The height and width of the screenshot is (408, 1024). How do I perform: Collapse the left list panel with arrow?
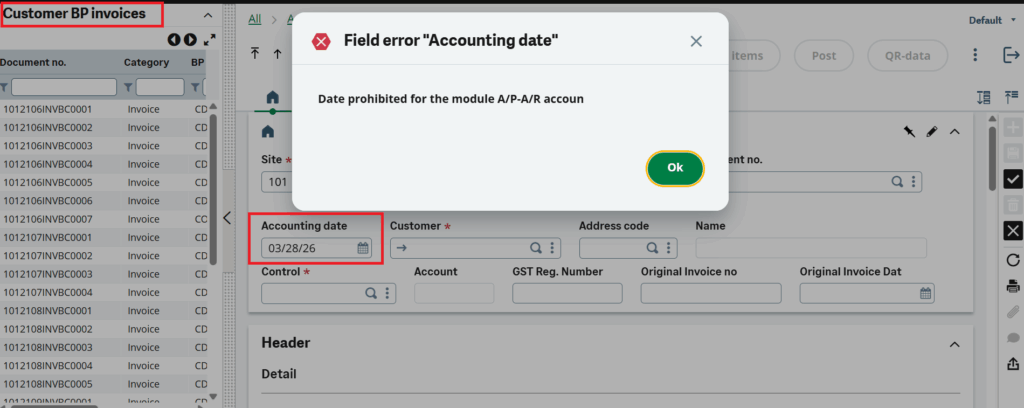227,217
